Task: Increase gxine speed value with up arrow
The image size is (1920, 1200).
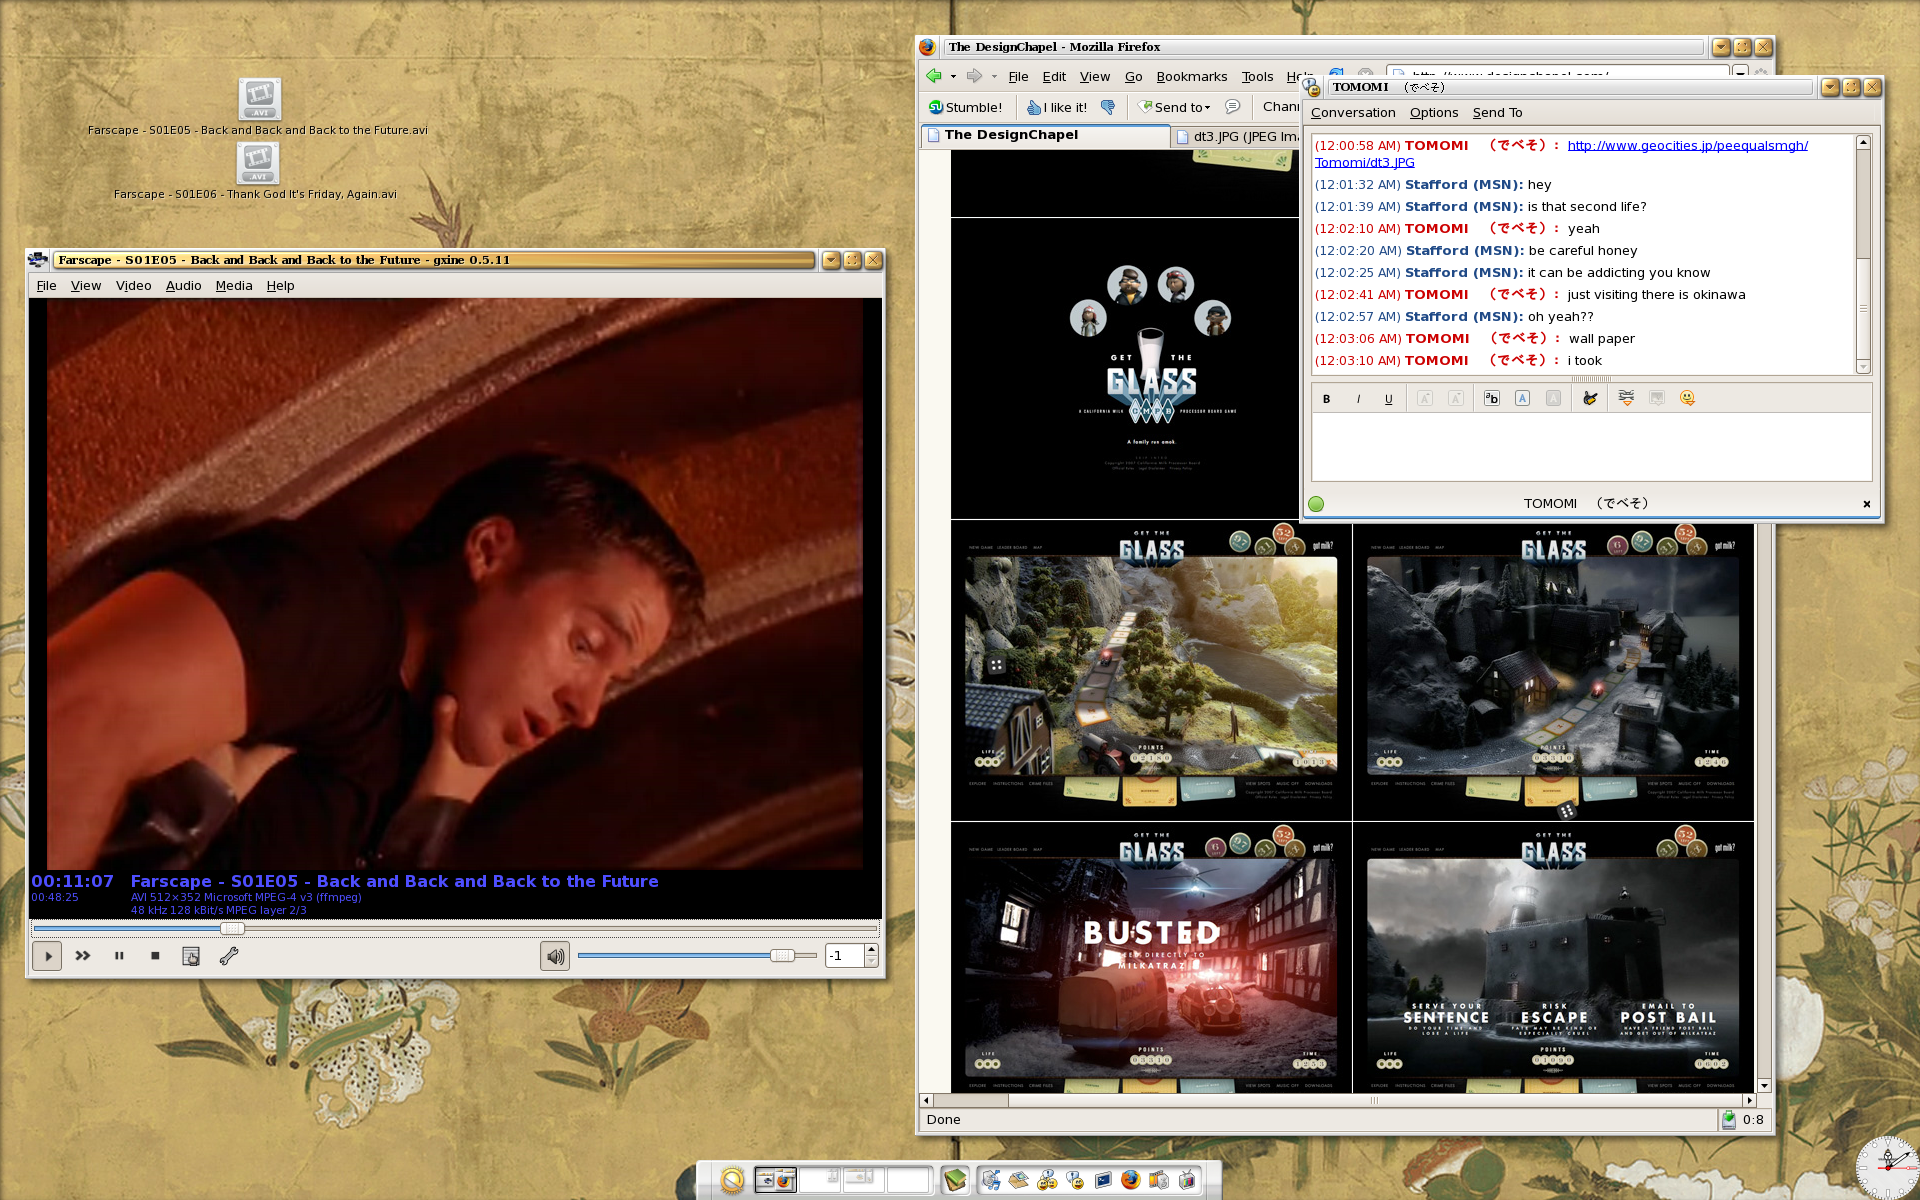Action: coord(871,950)
